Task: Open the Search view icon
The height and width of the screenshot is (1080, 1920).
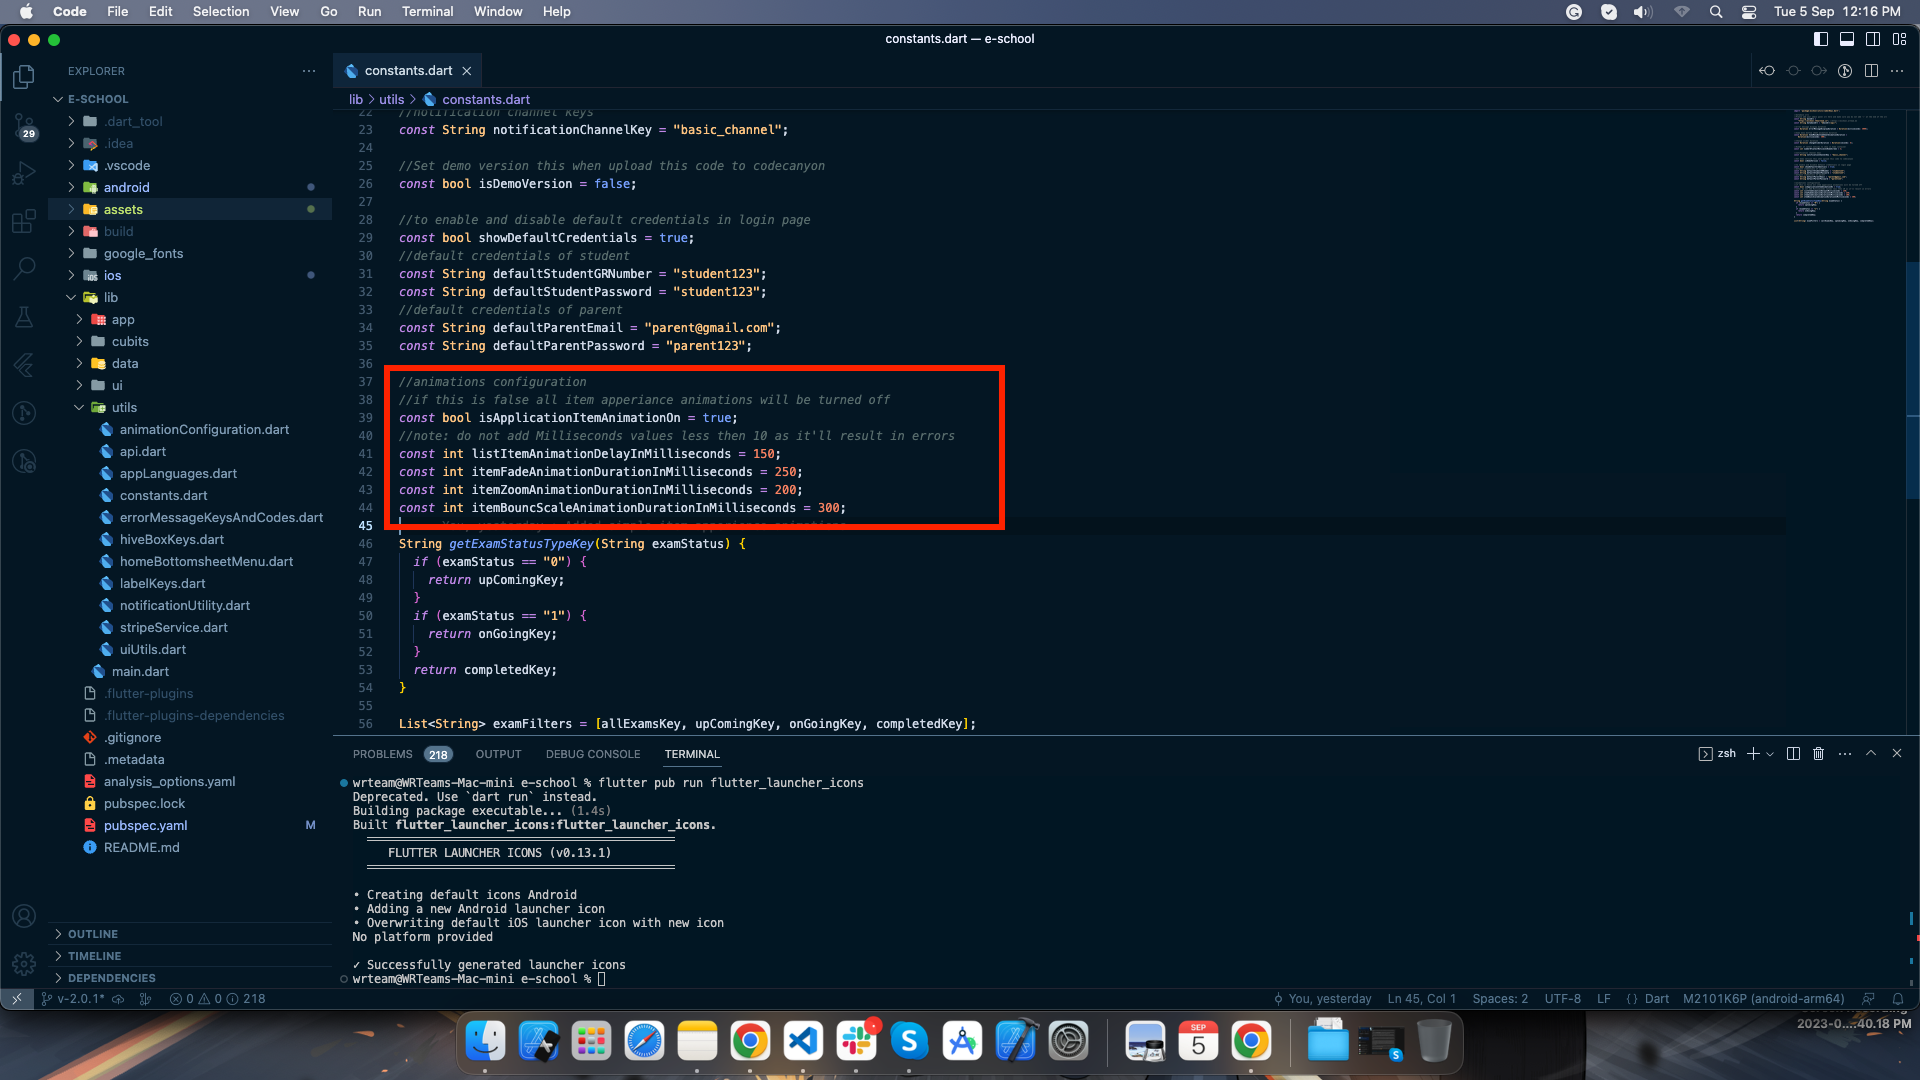Action: click(x=24, y=268)
